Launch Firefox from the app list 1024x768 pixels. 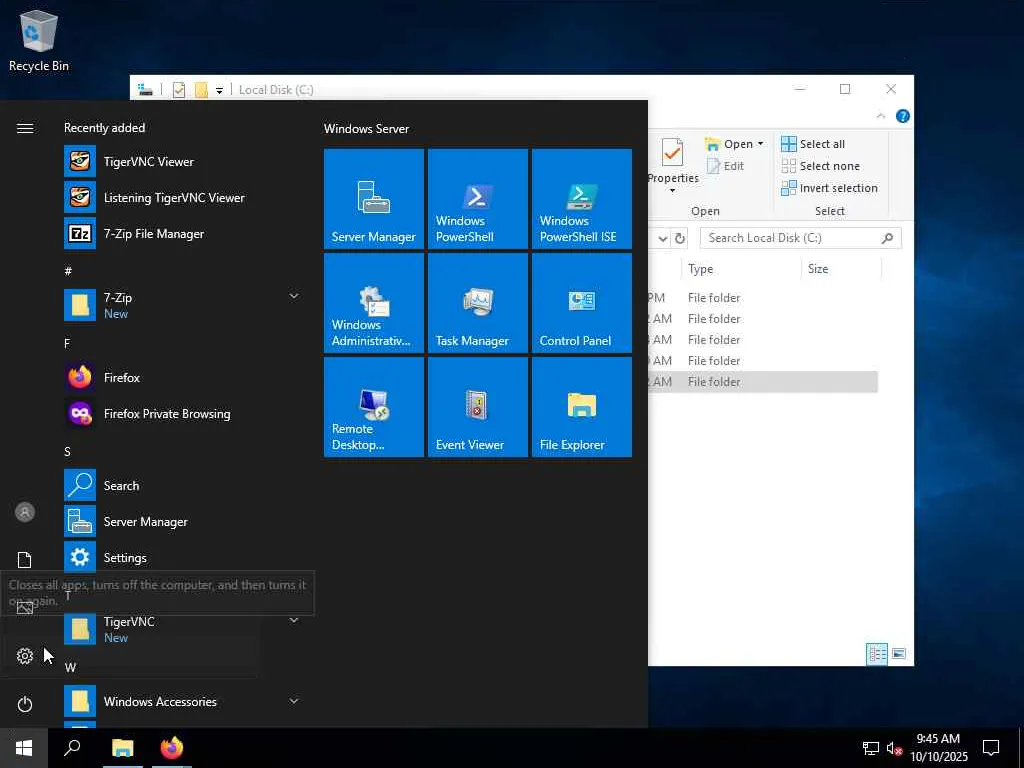click(183, 377)
